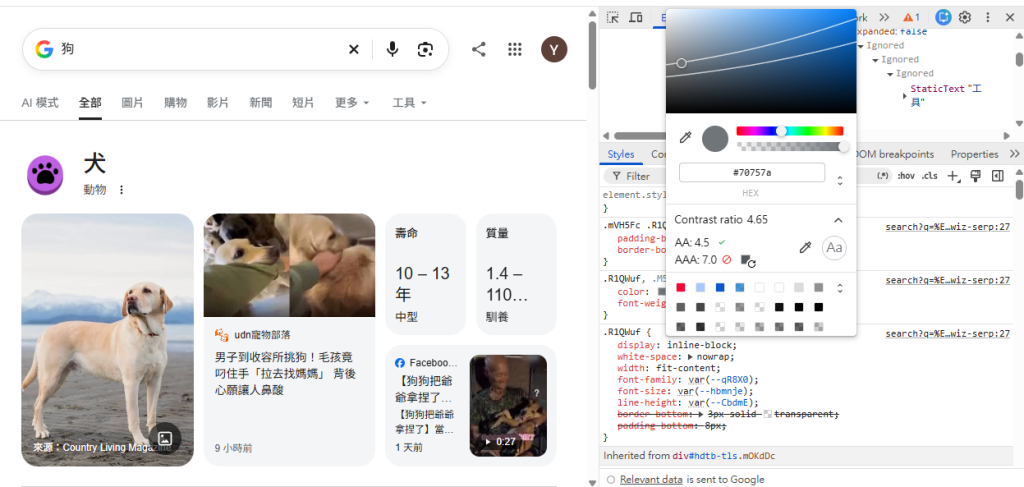
Task: Click the Aa contrast preview circle
Action: 834,248
